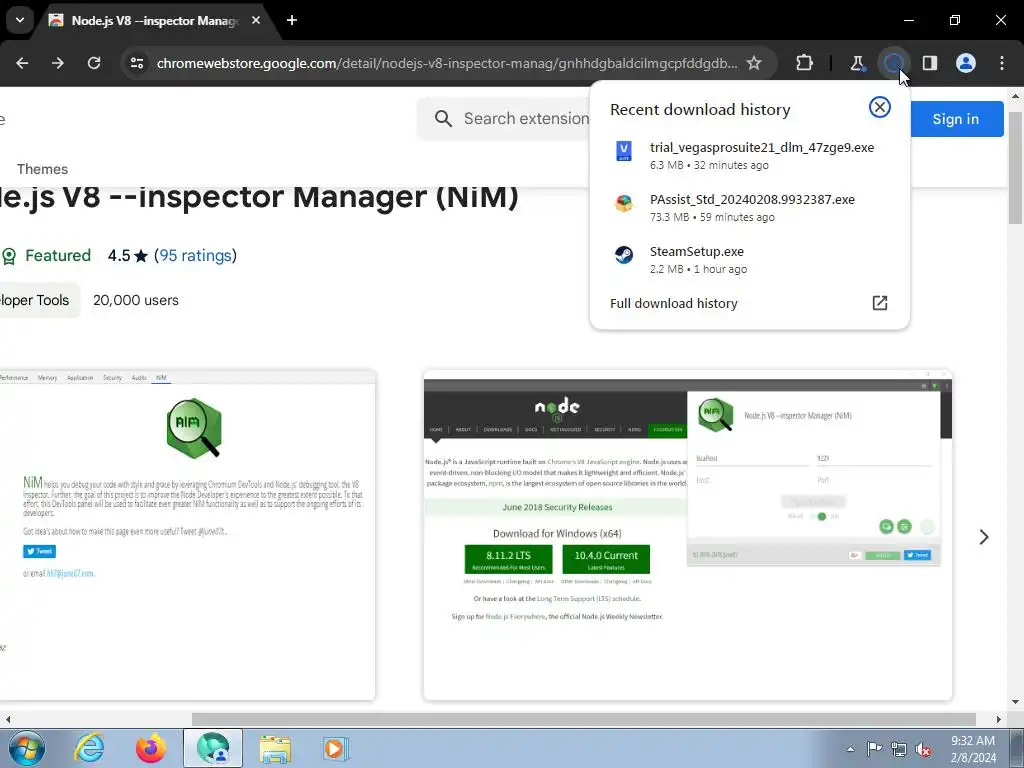Image resolution: width=1024 pixels, height=768 pixels.
Task: Click the scroll-left arrow on horizontal scrollbar
Action: (x=7, y=719)
